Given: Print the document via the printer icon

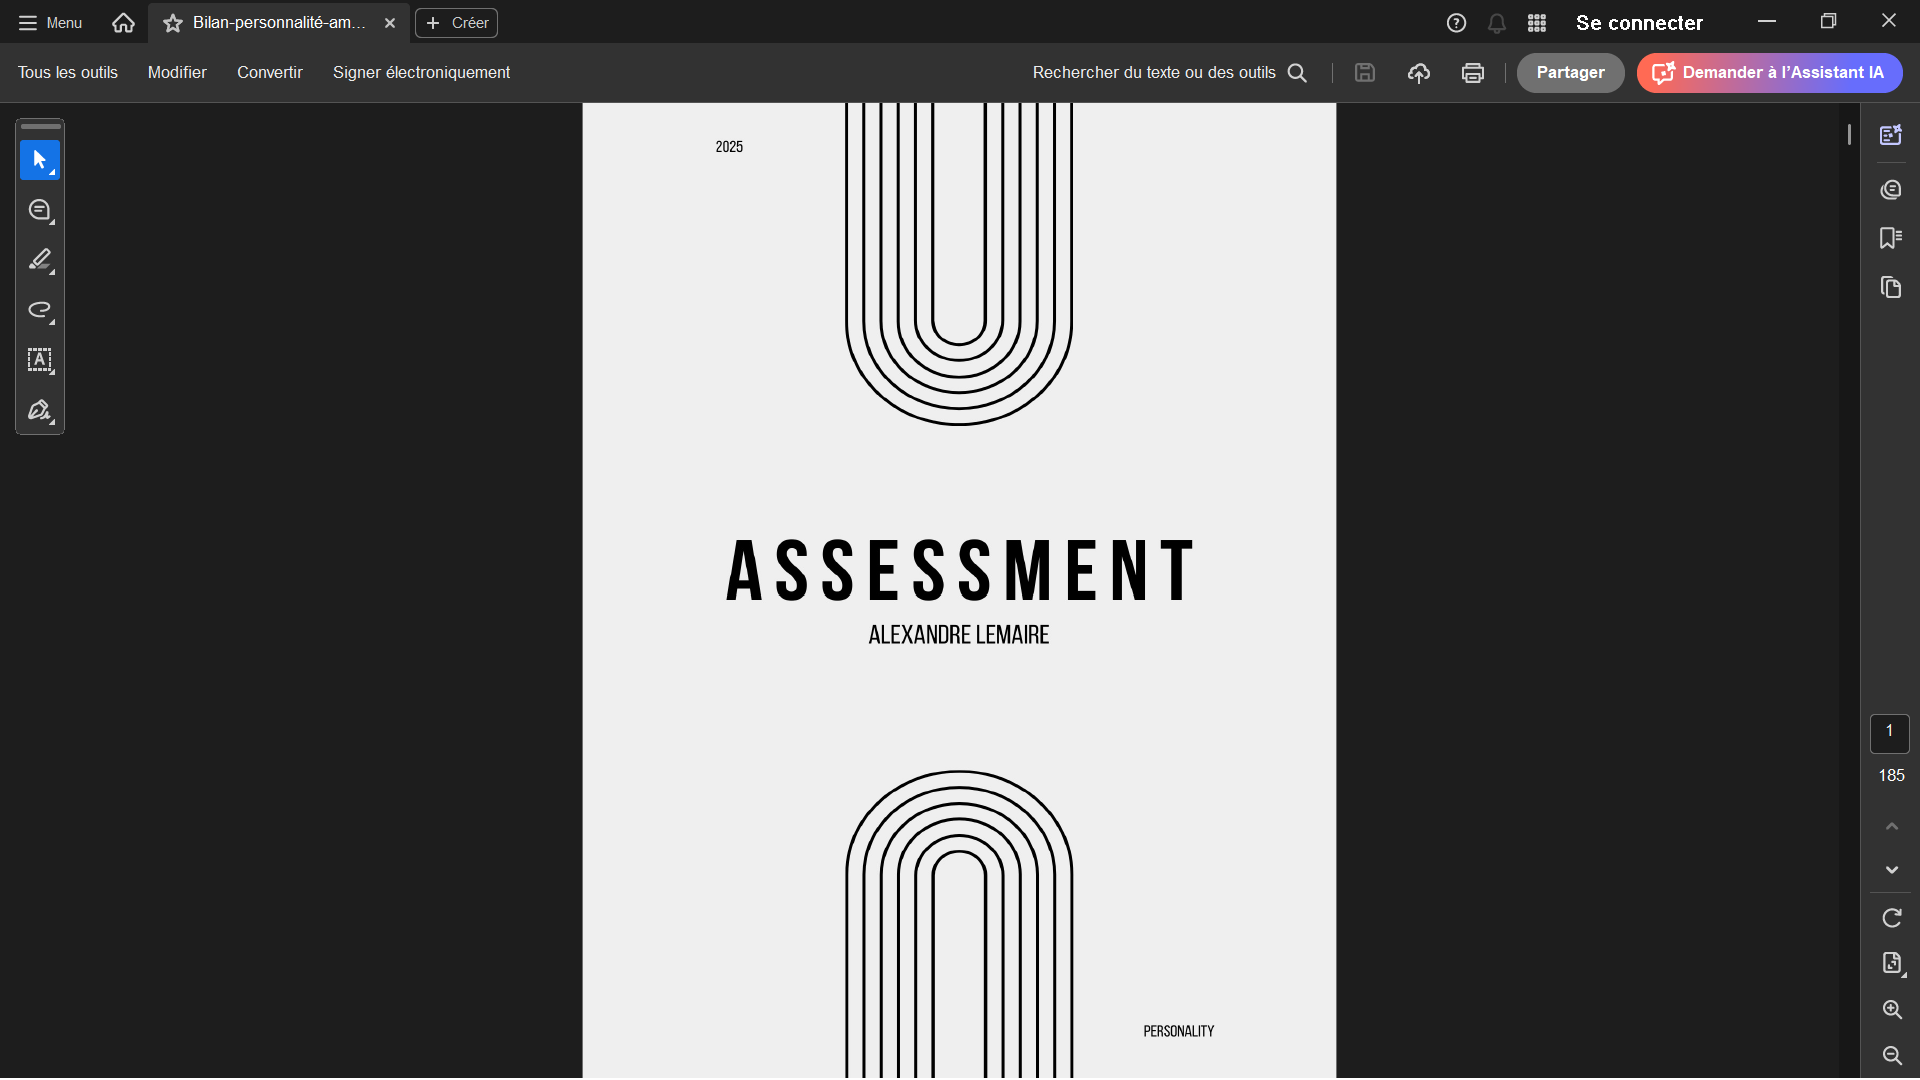Looking at the screenshot, I should pyautogui.click(x=1472, y=73).
